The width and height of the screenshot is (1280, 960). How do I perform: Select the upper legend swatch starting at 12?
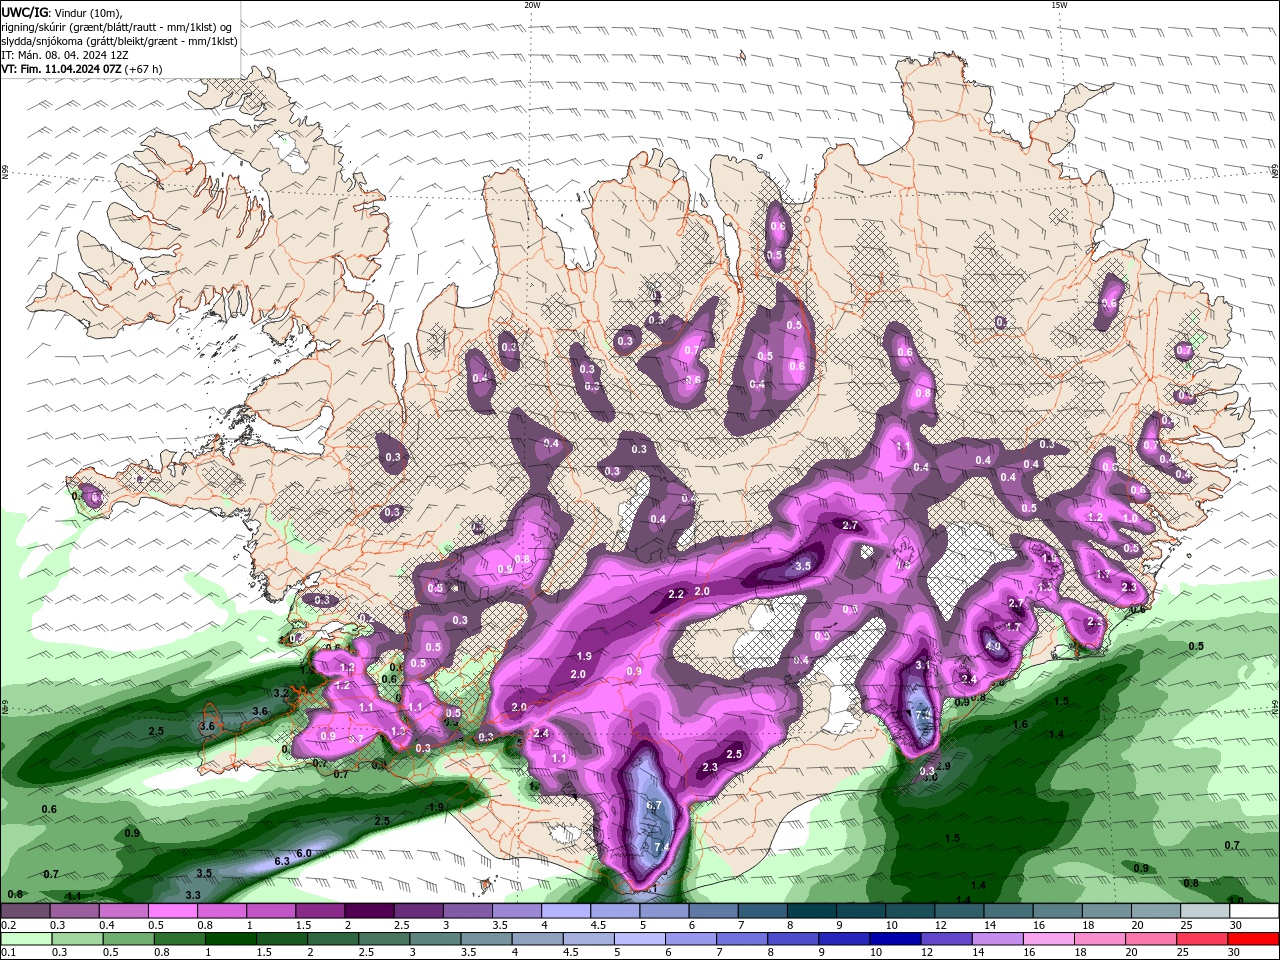click(x=959, y=911)
